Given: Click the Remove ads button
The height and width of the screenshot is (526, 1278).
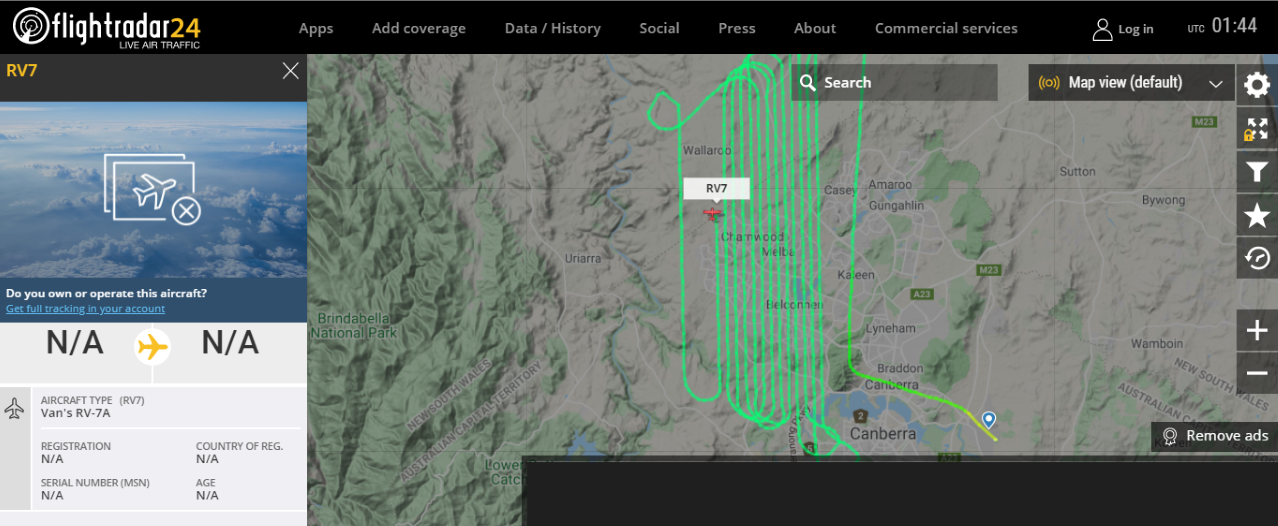Looking at the screenshot, I should click(1214, 436).
